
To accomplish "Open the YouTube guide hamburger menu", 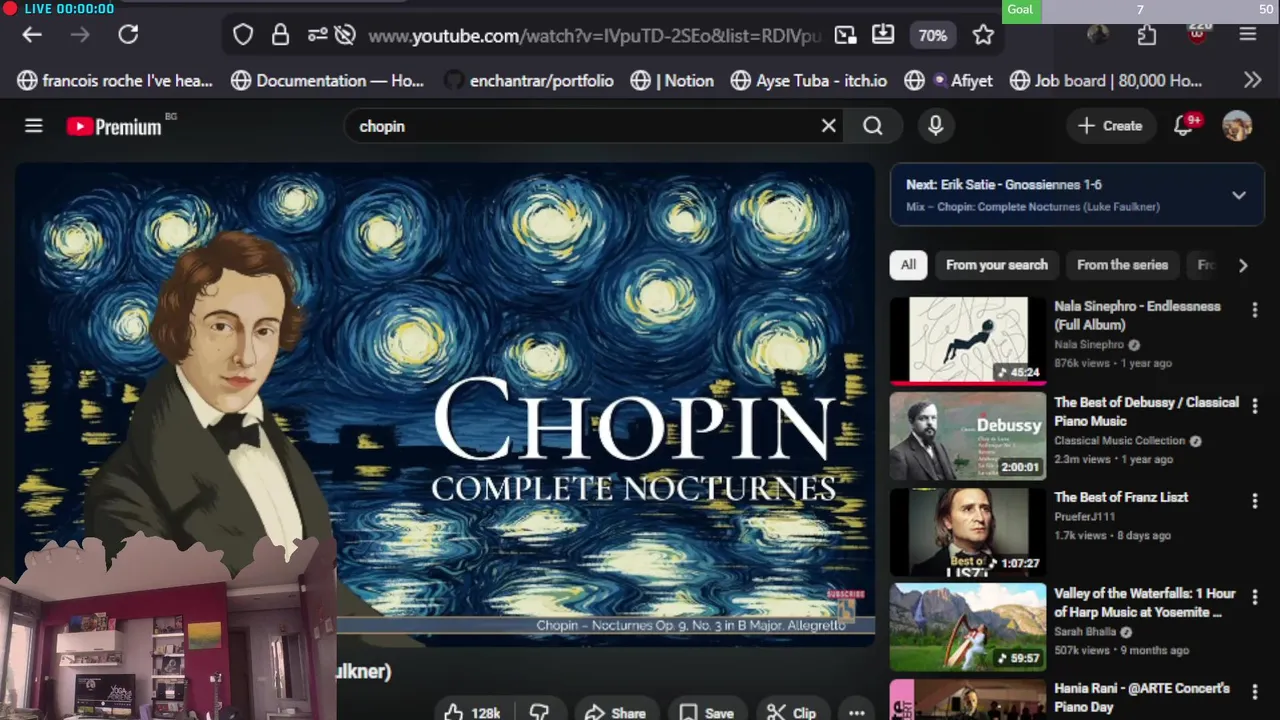I will 34,126.
